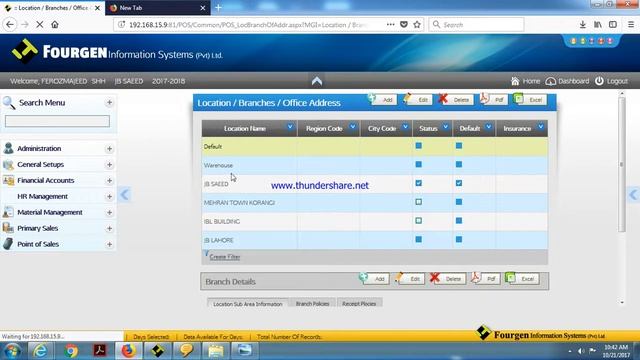Toggle Default checkbox for JB LAHORE row

tap(459, 240)
